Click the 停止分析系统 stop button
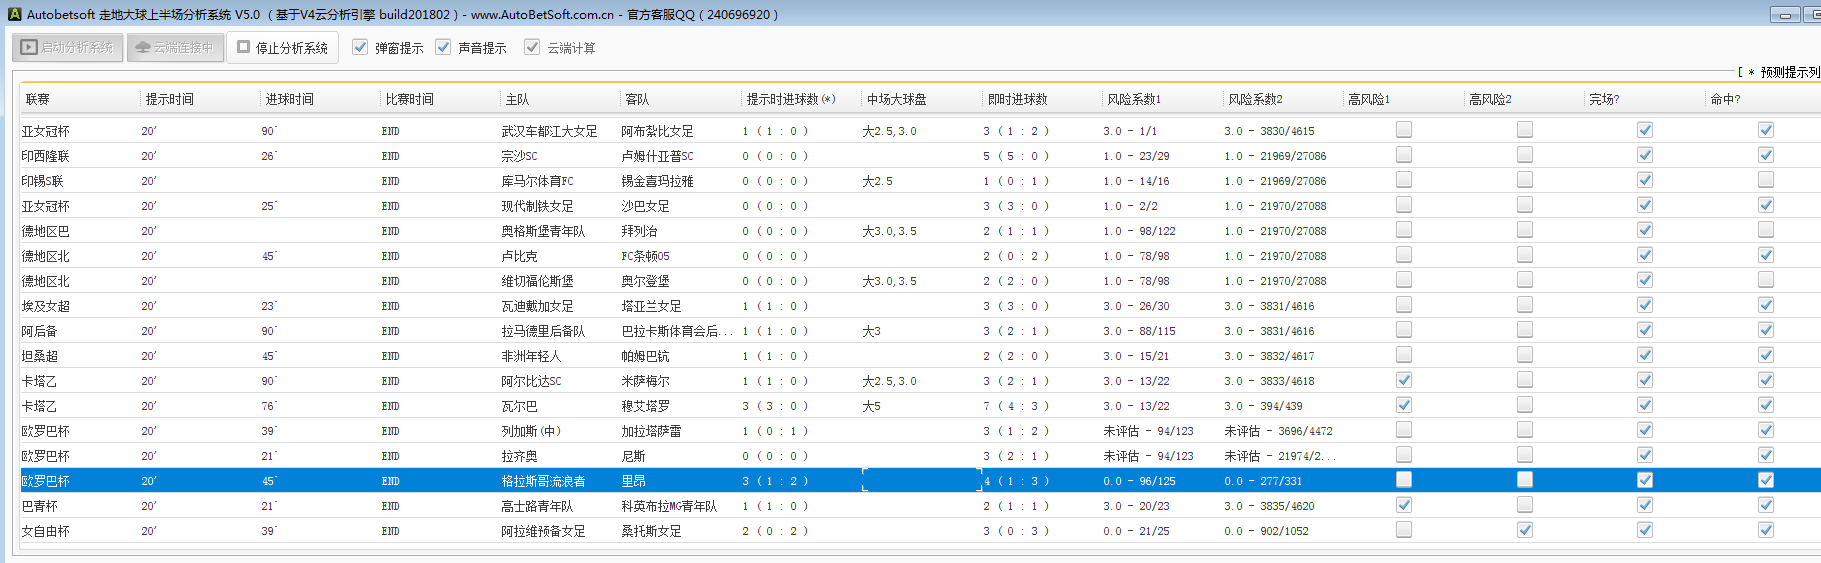Viewport: 1821px width, 563px height. (x=283, y=47)
